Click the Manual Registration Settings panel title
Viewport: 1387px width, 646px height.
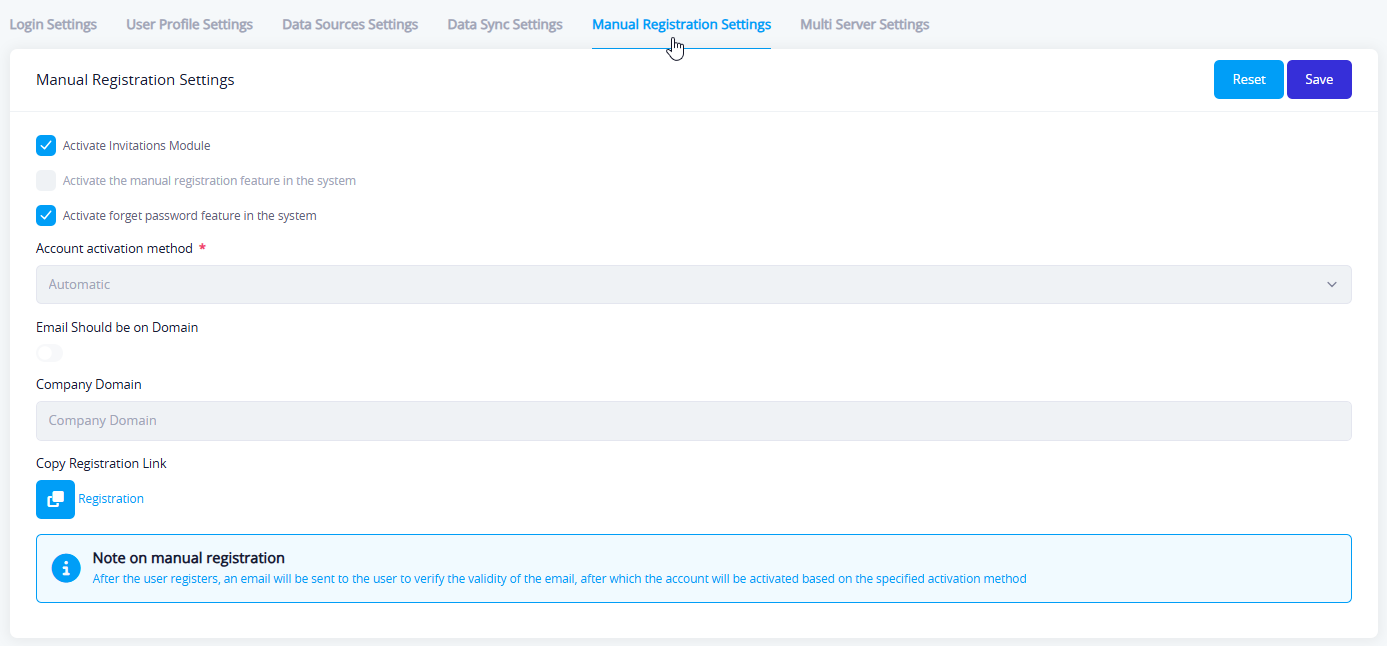pyautogui.click(x=135, y=80)
